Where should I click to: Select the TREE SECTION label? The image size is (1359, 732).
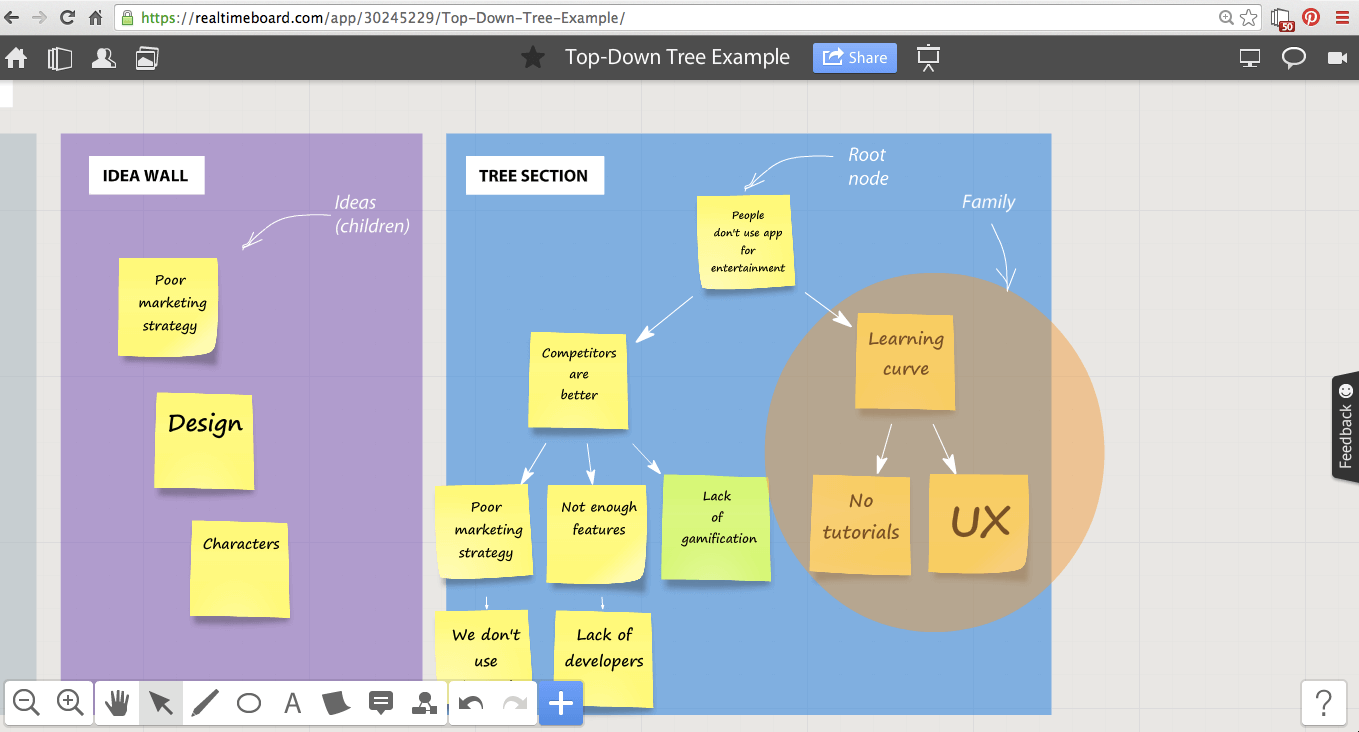click(x=534, y=175)
